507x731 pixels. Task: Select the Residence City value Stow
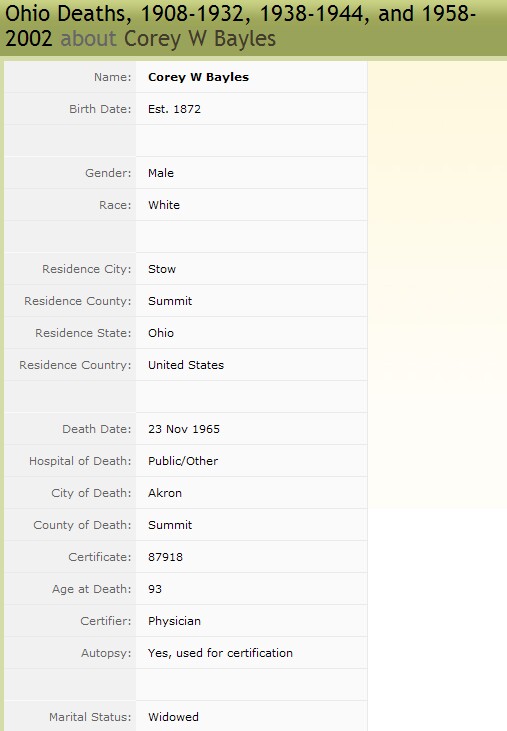(162, 269)
